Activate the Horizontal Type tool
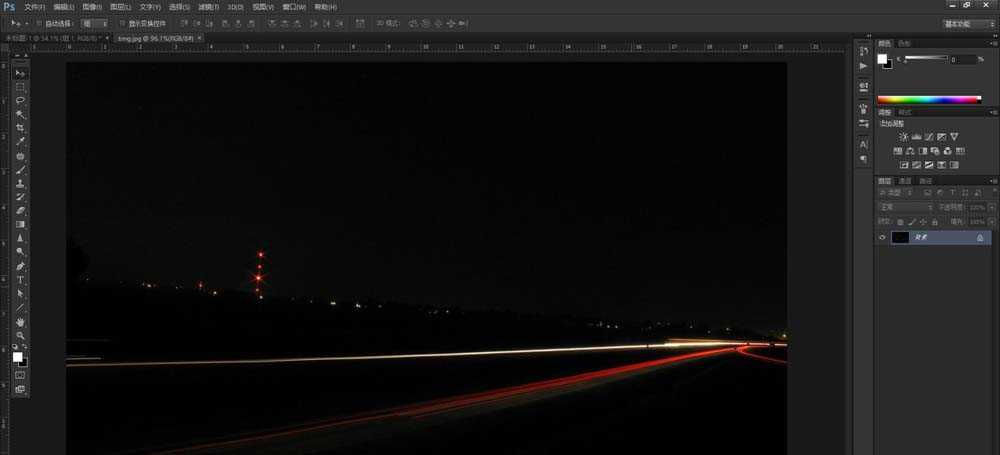The width and height of the screenshot is (1000, 455). tap(20, 280)
